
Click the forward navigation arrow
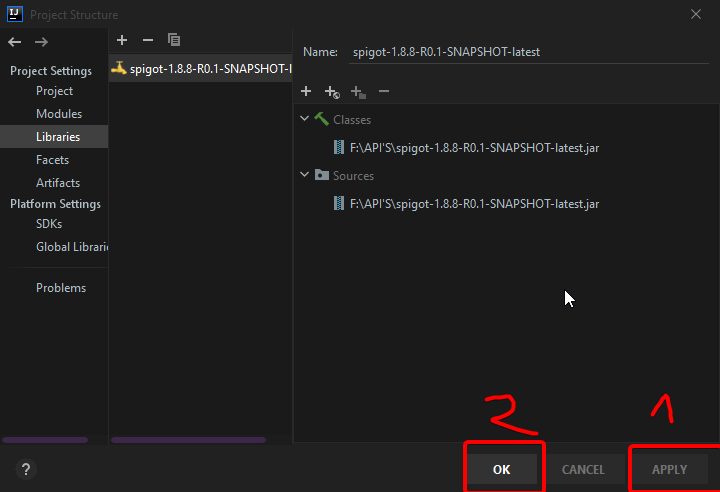point(41,41)
